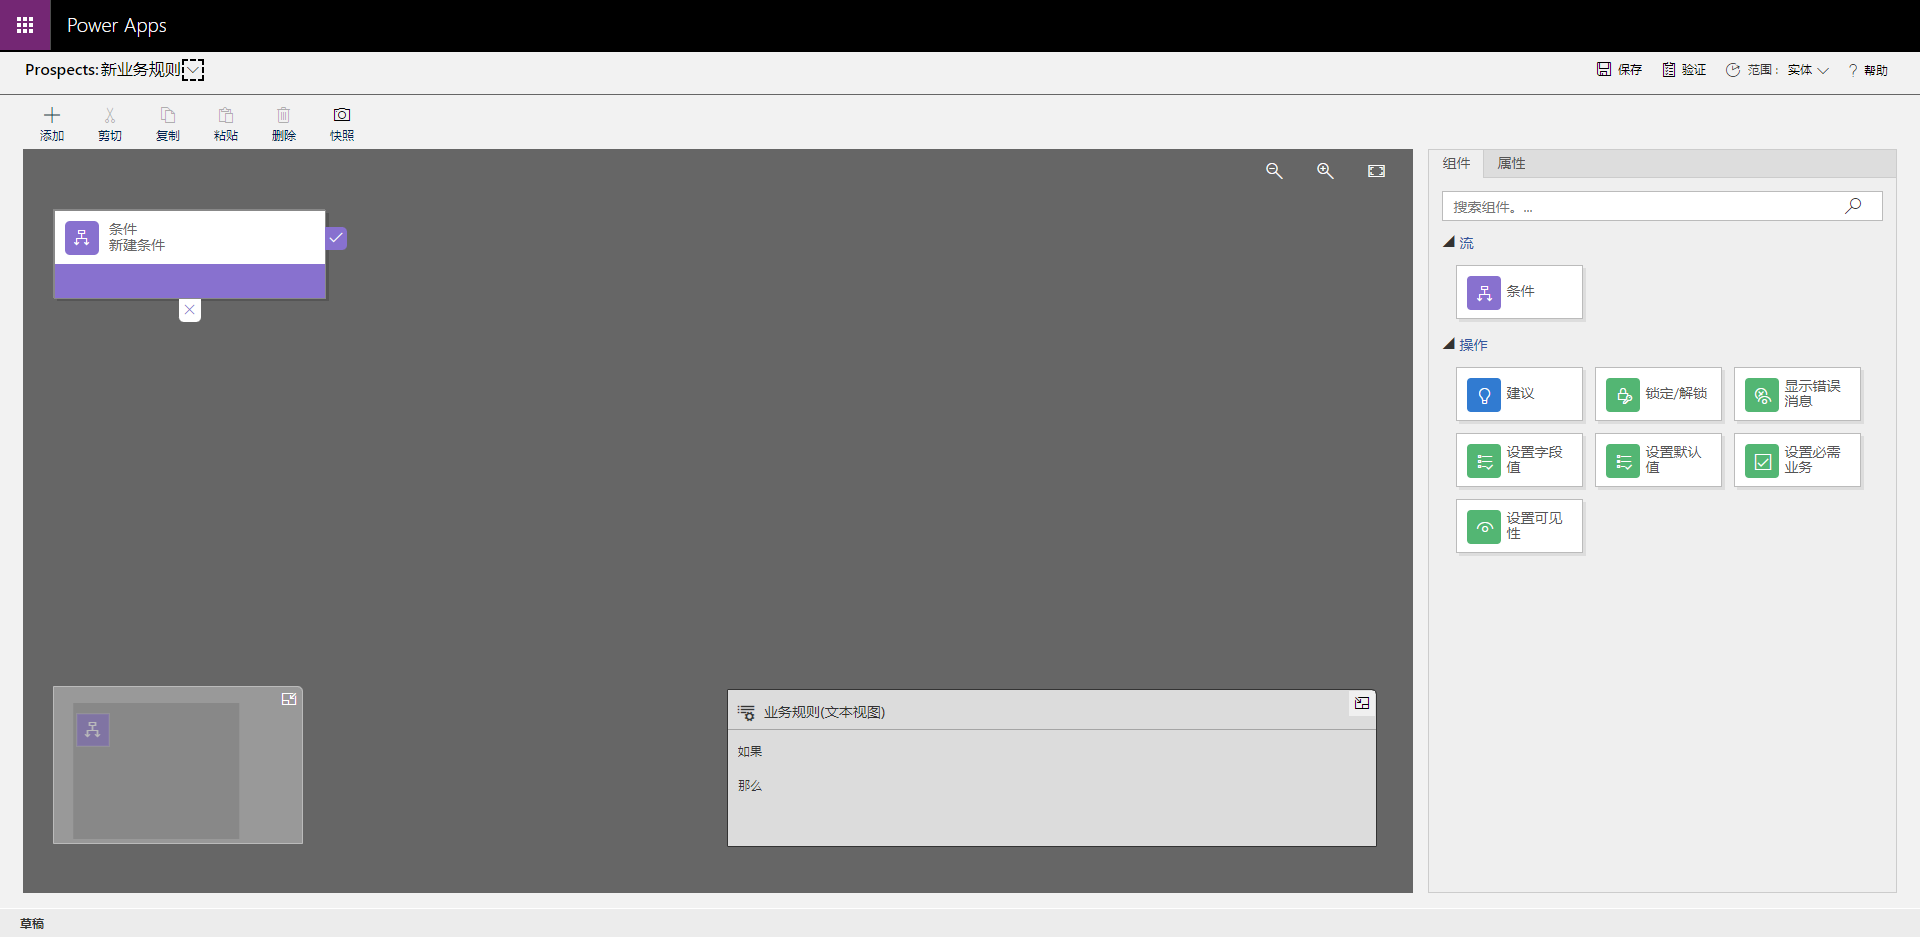Image resolution: width=1920 pixels, height=937 pixels.
Task: Switch to the 属性 tab
Action: coord(1511,164)
